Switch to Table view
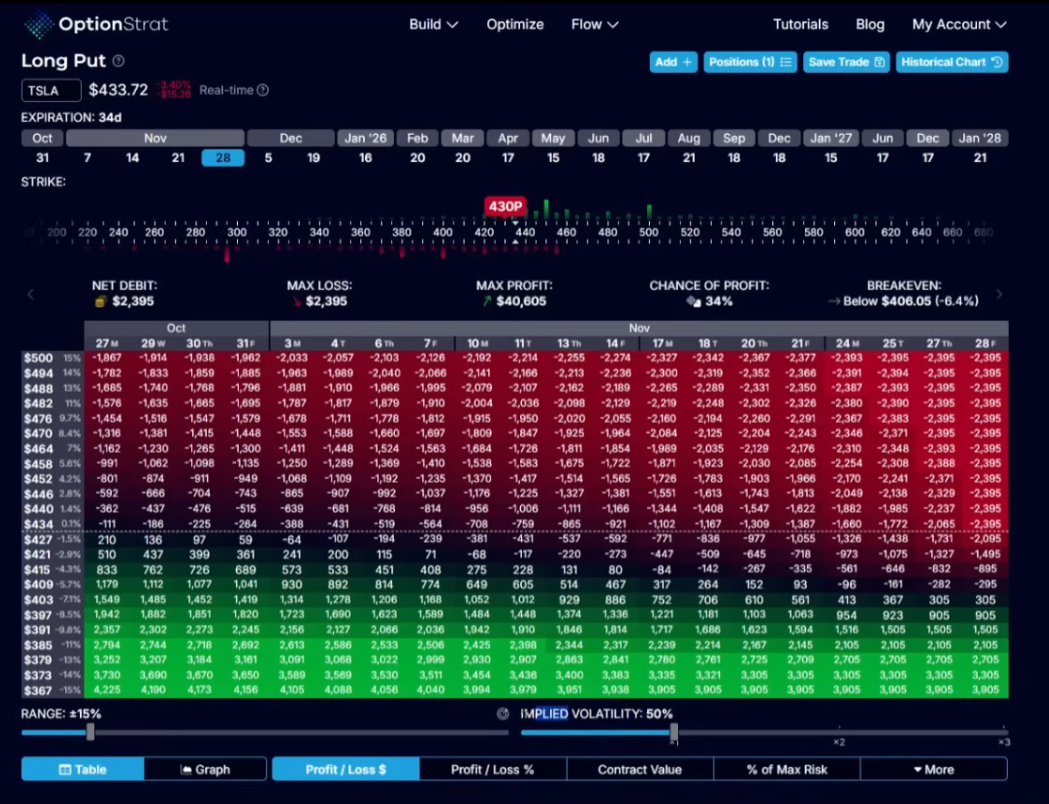This screenshot has width=1049, height=804. tap(83, 769)
